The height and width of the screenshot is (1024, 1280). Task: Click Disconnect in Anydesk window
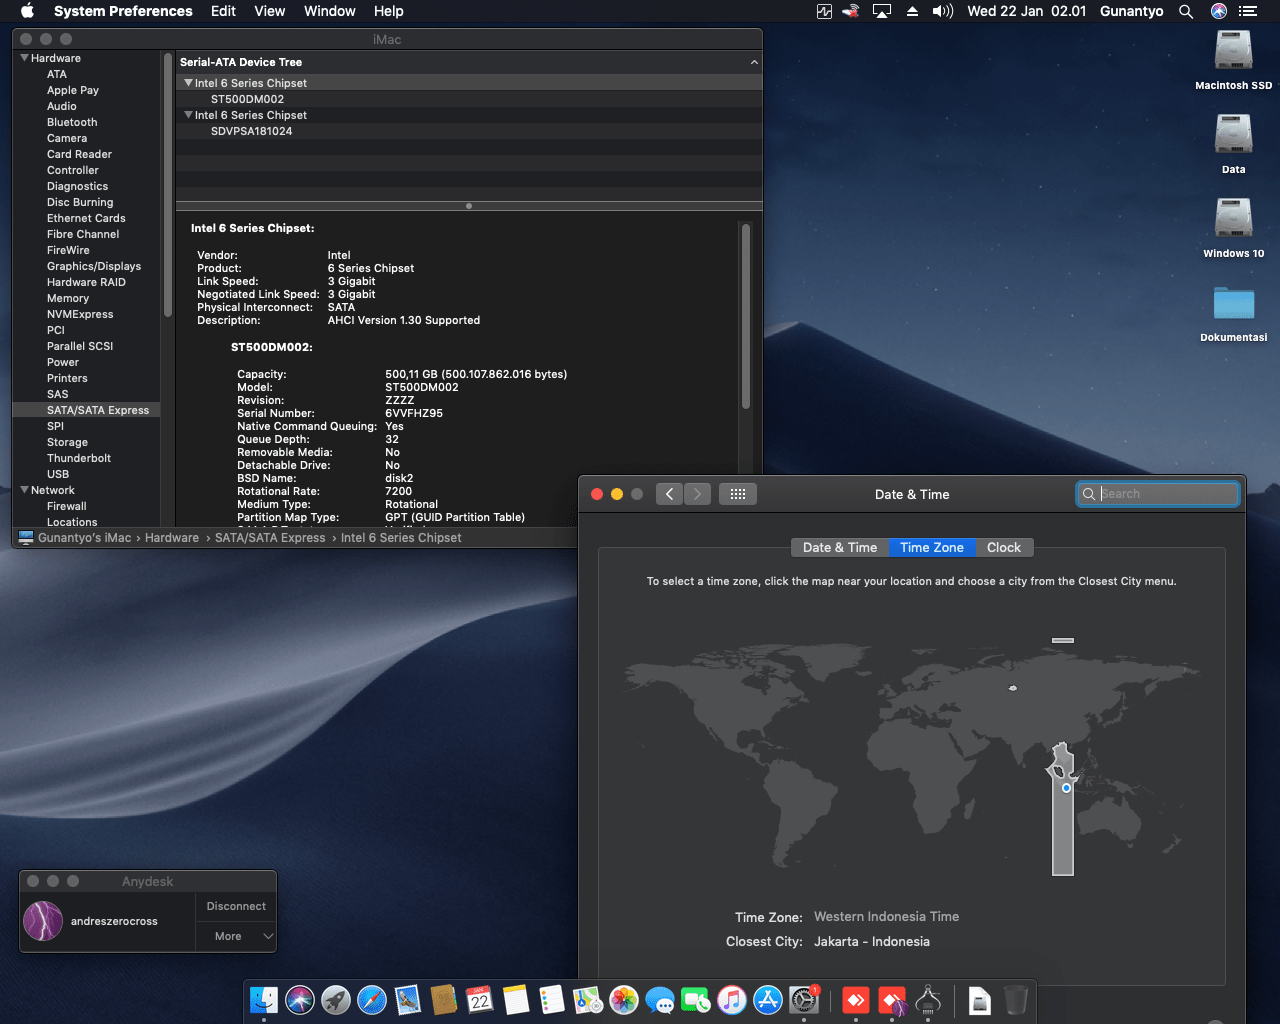(236, 906)
